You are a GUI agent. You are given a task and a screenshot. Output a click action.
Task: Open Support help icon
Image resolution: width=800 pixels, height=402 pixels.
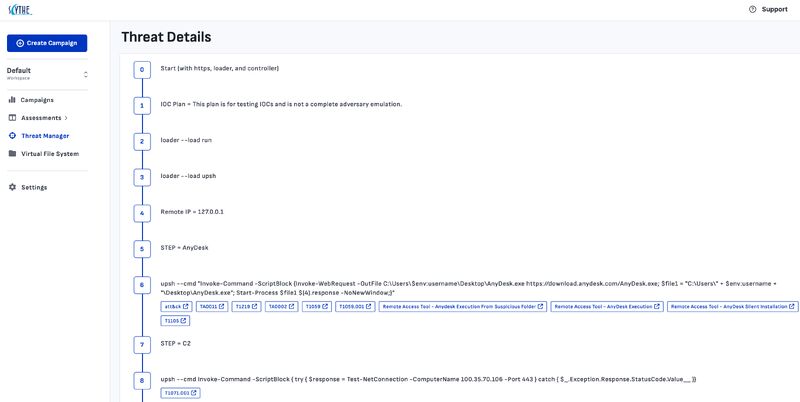(x=752, y=9)
